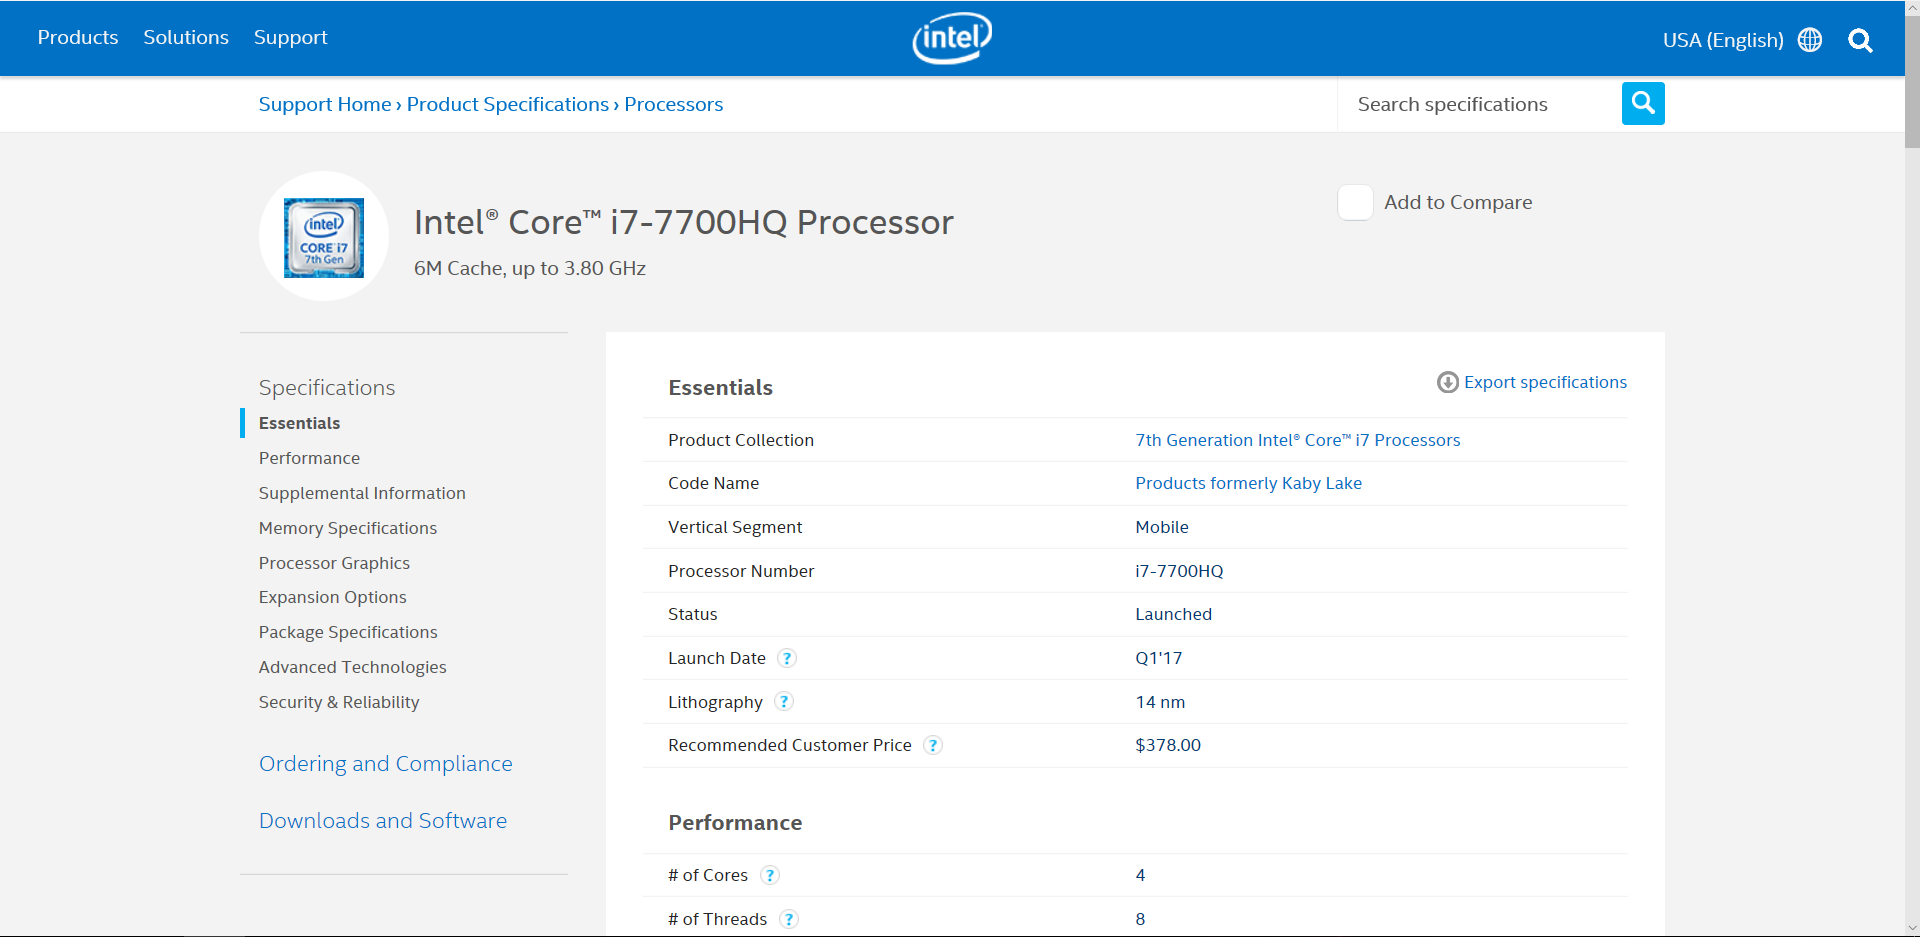Image resolution: width=1920 pixels, height=937 pixels.
Task: Follow the Products formerly Kaby Lake link
Action: click(x=1248, y=483)
